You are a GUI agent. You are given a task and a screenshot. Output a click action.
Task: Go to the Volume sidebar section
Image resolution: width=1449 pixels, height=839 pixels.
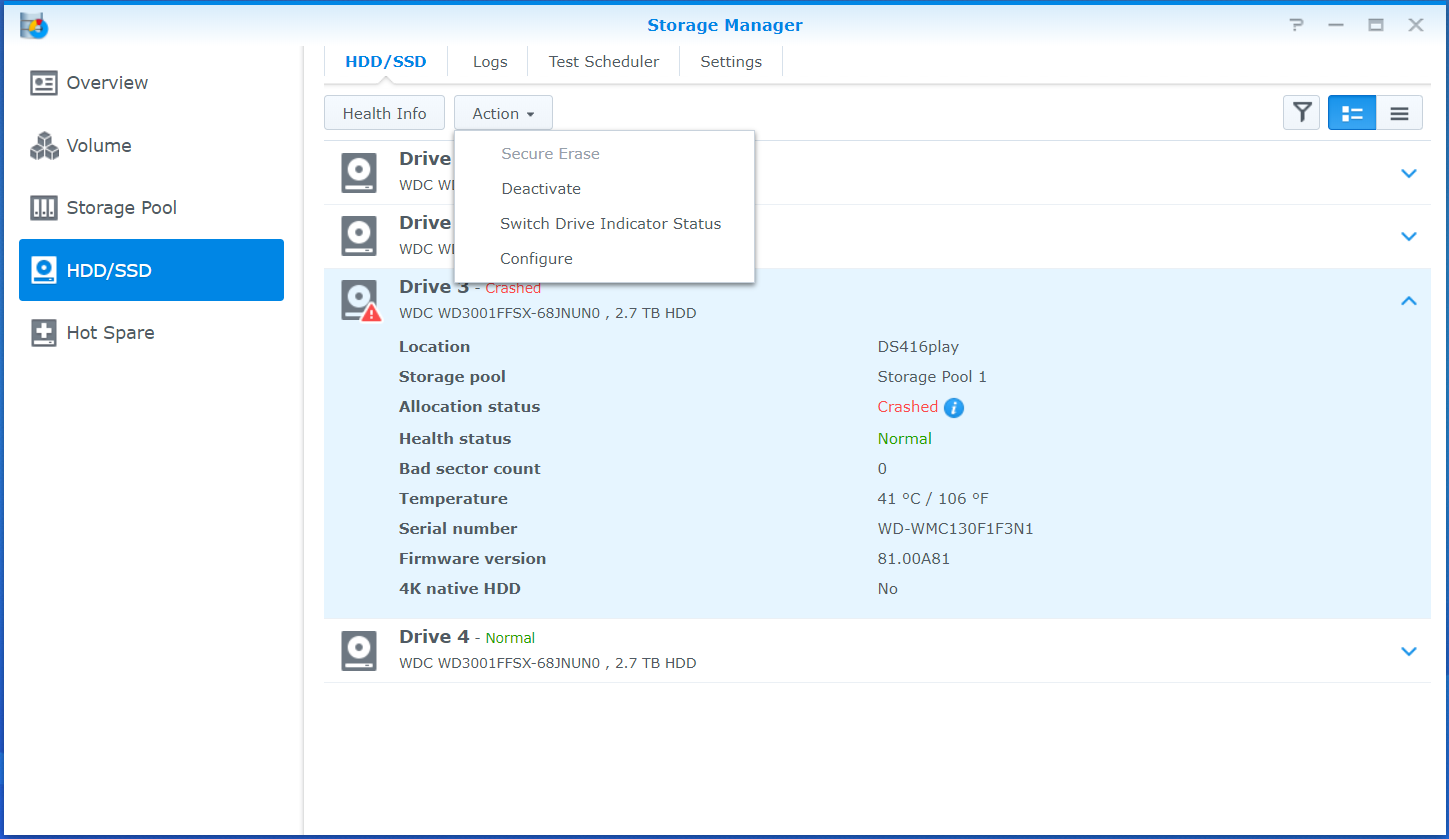pyautogui.click(x=151, y=146)
